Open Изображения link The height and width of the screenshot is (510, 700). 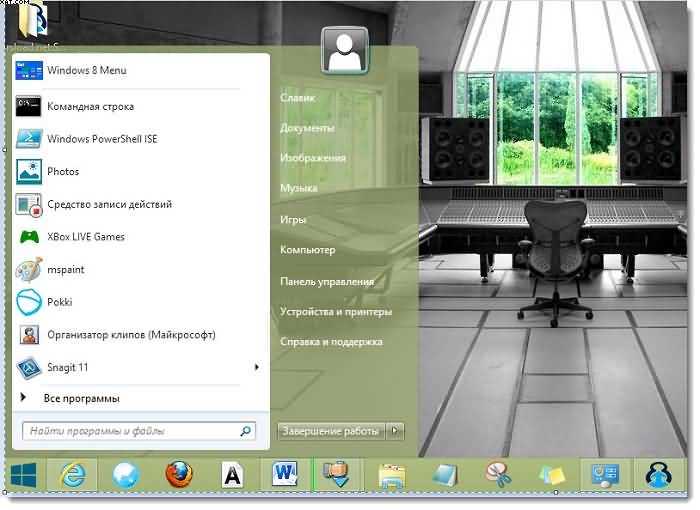tap(313, 158)
